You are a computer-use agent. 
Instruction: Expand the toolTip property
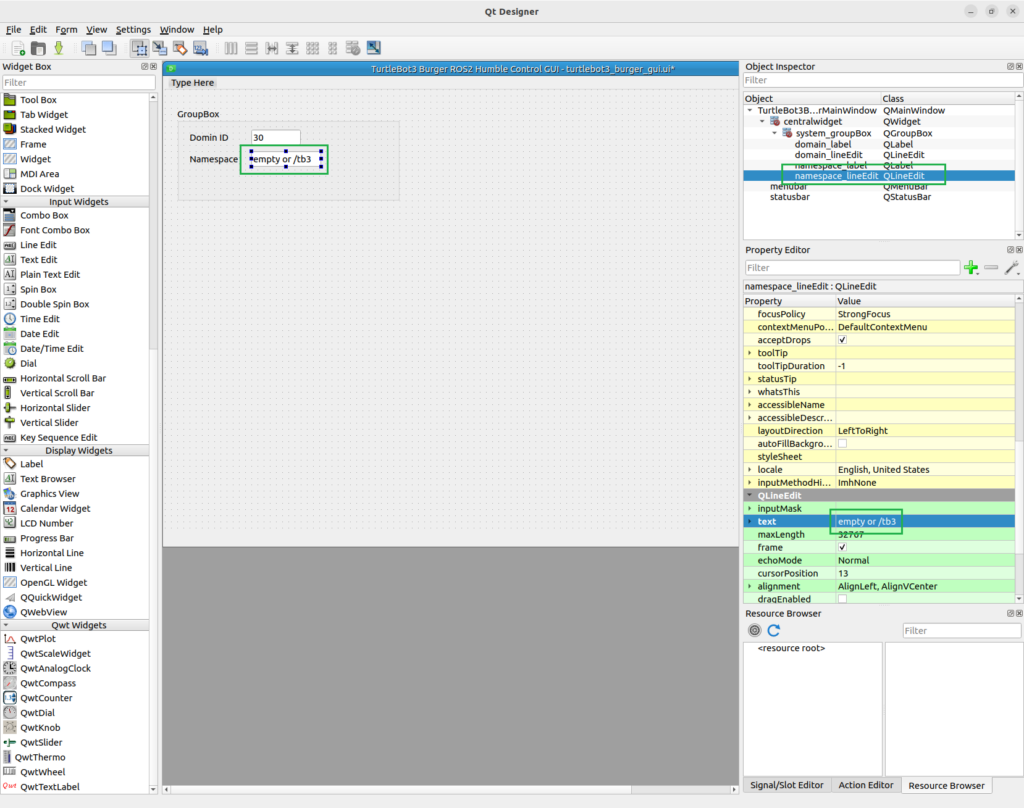(x=750, y=353)
